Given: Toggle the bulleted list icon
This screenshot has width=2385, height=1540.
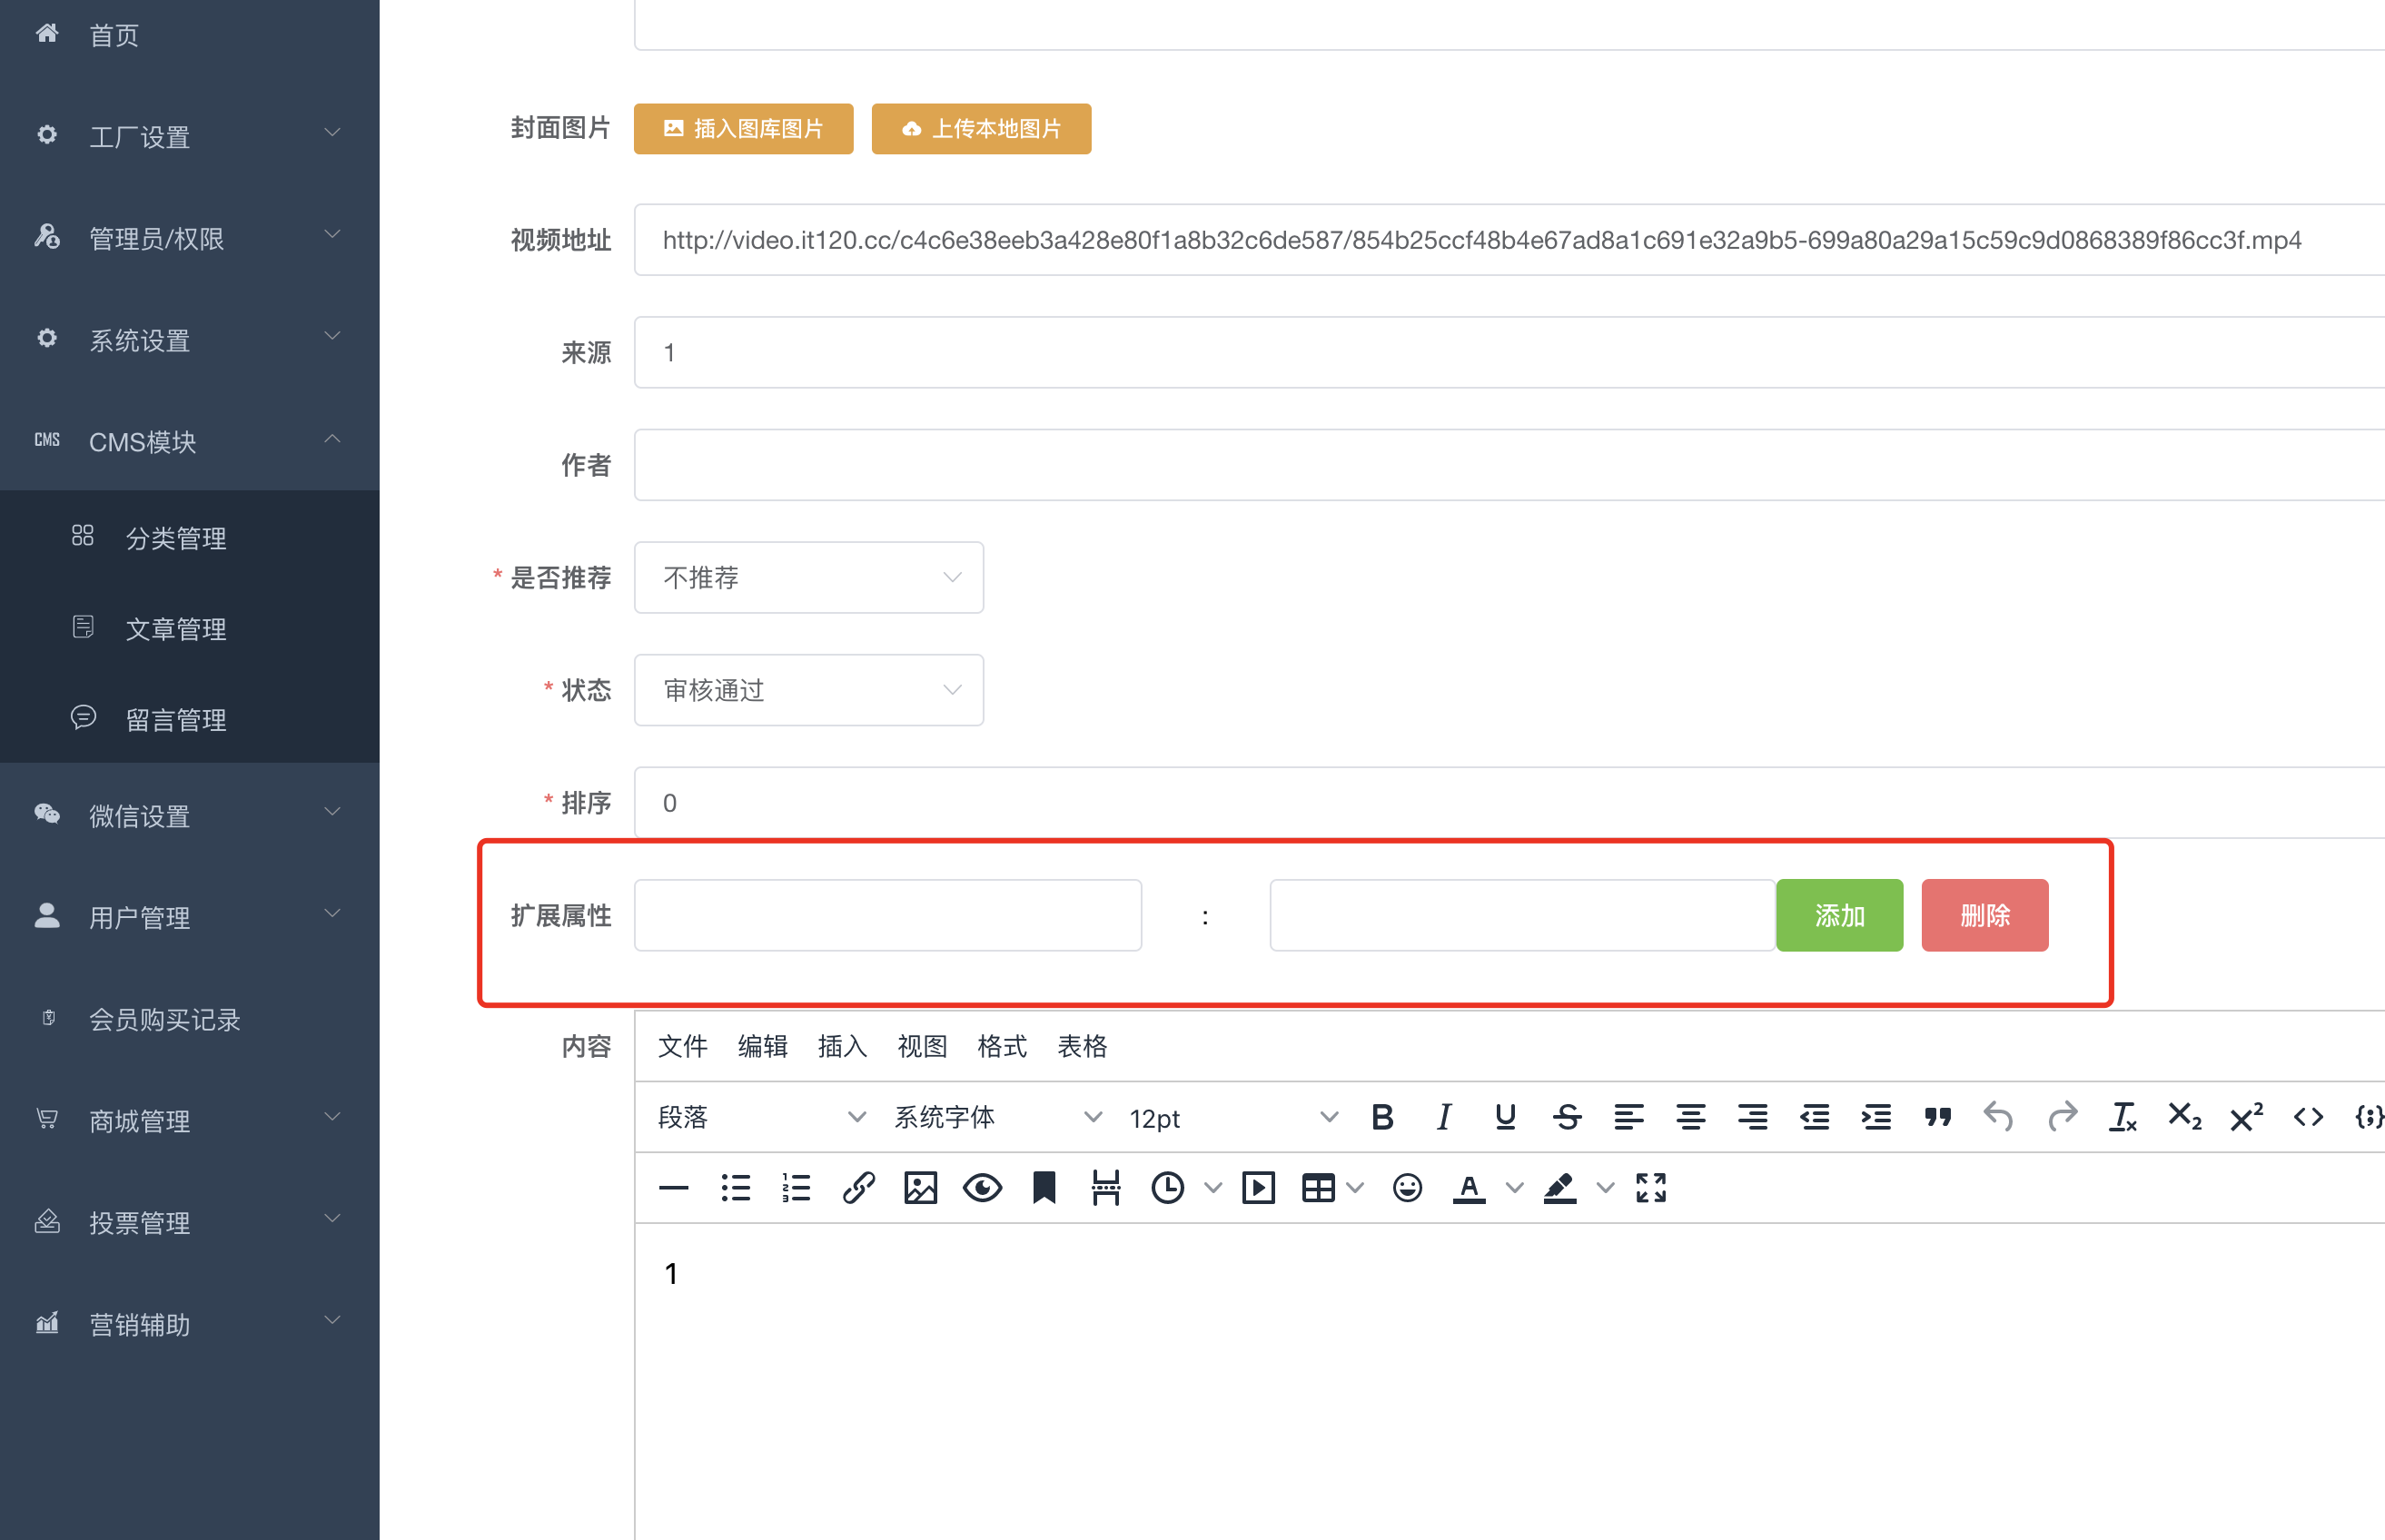Looking at the screenshot, I should 735,1188.
